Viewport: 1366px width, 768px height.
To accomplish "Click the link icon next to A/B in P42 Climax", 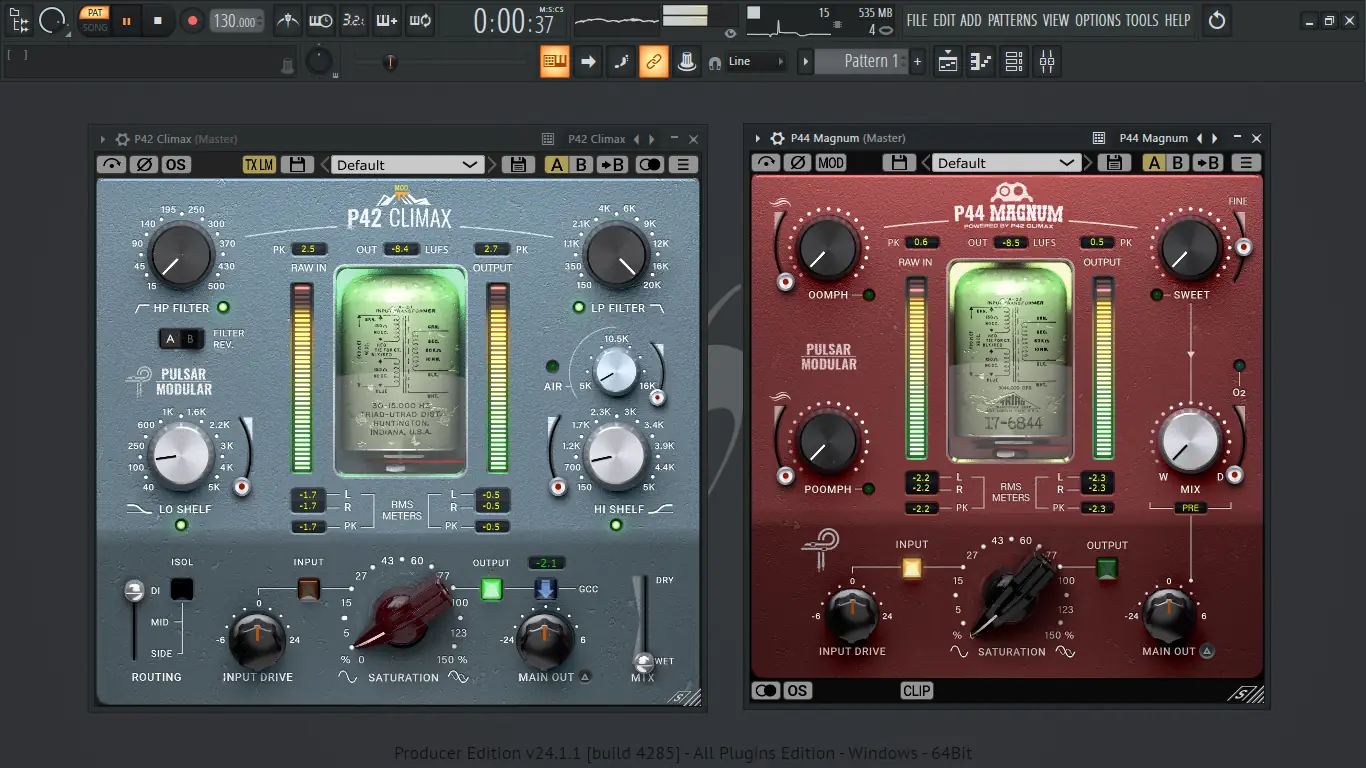I will coord(649,165).
